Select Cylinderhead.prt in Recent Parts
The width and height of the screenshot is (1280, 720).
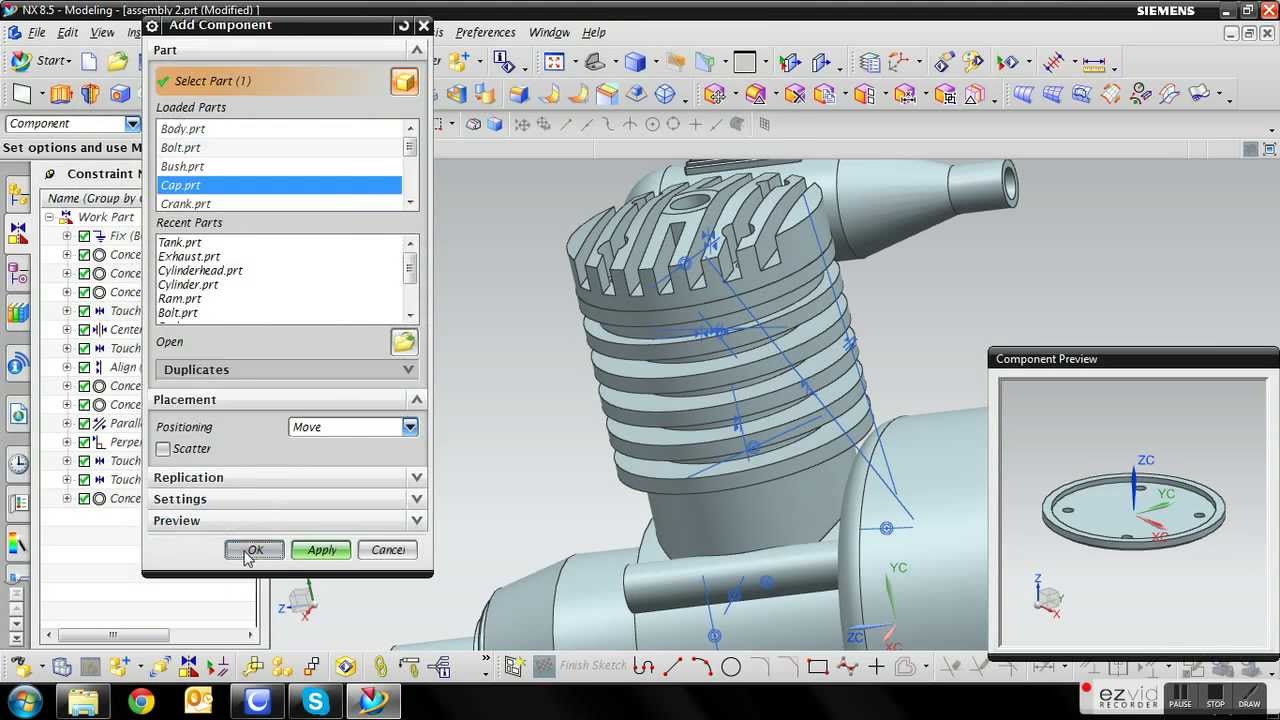click(200, 271)
